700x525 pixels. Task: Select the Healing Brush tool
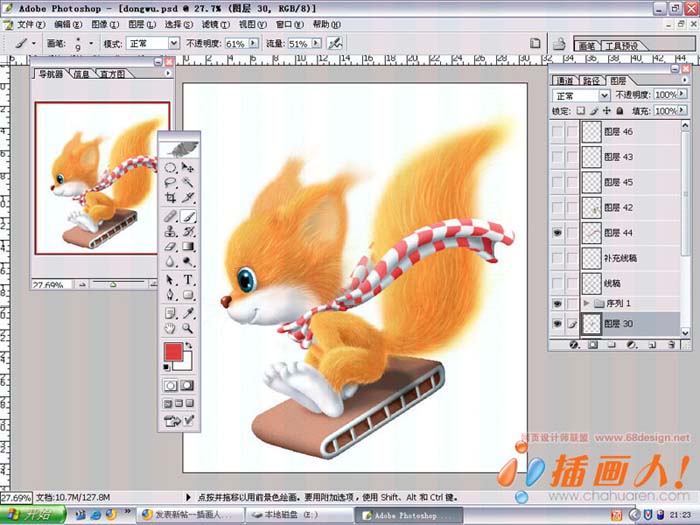point(170,217)
